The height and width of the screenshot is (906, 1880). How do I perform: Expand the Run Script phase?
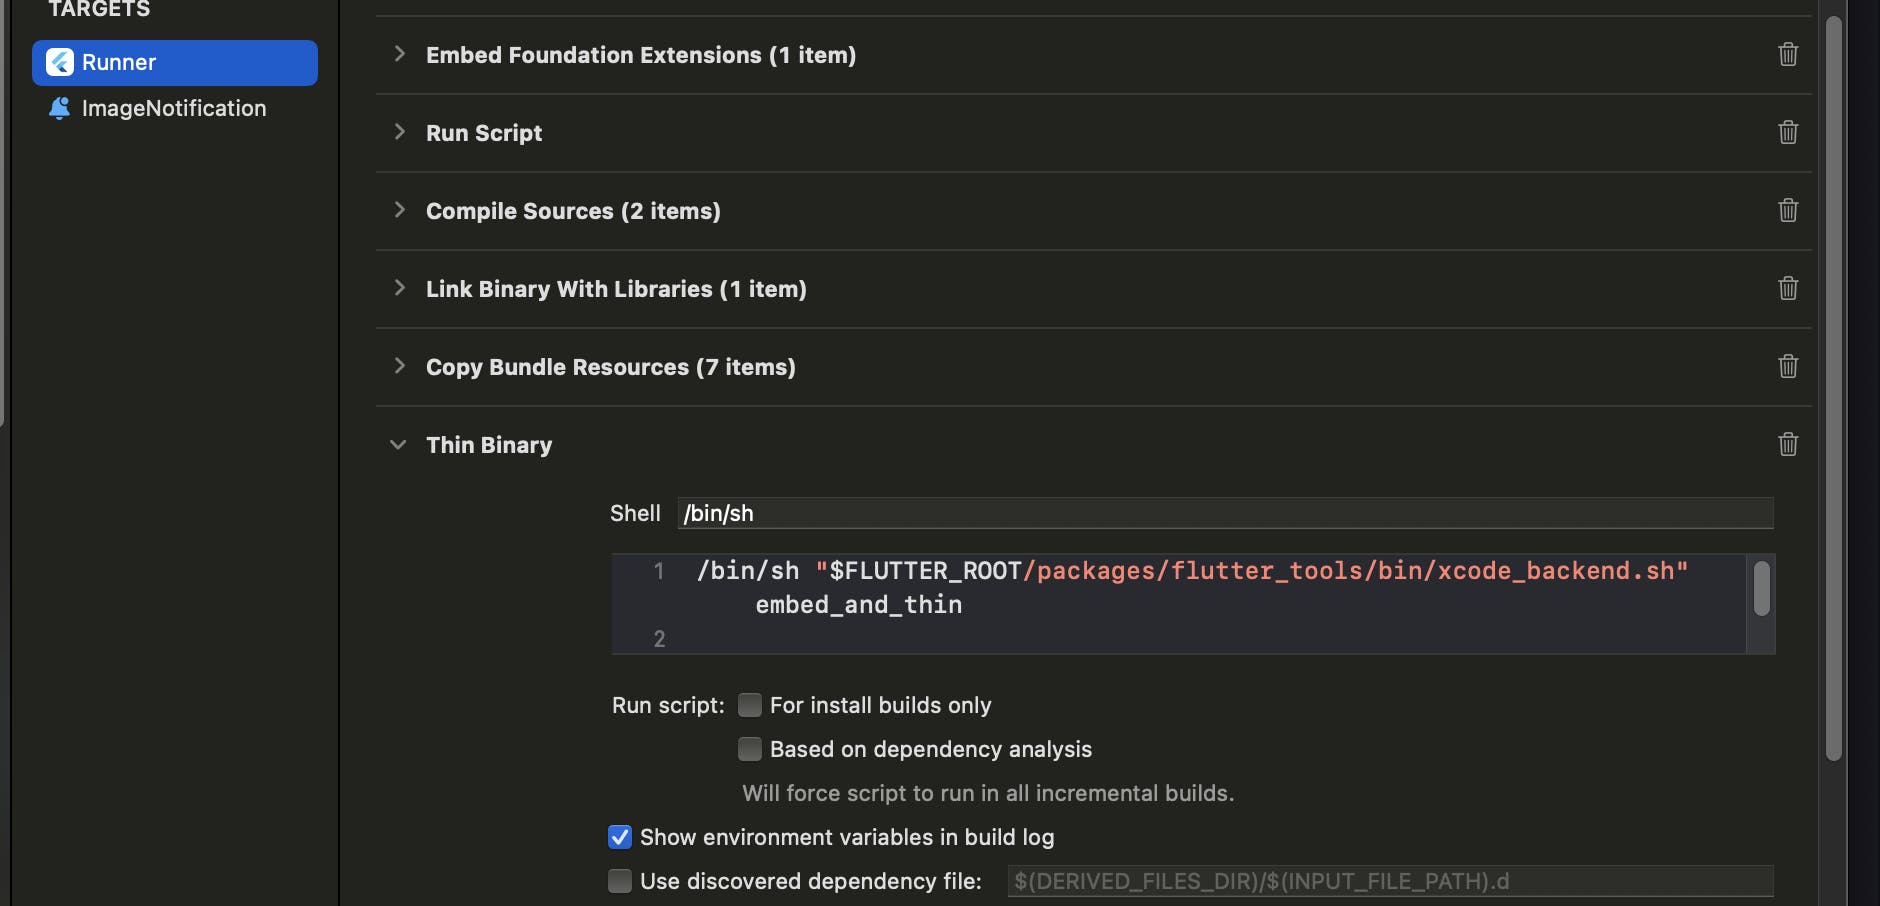399,132
